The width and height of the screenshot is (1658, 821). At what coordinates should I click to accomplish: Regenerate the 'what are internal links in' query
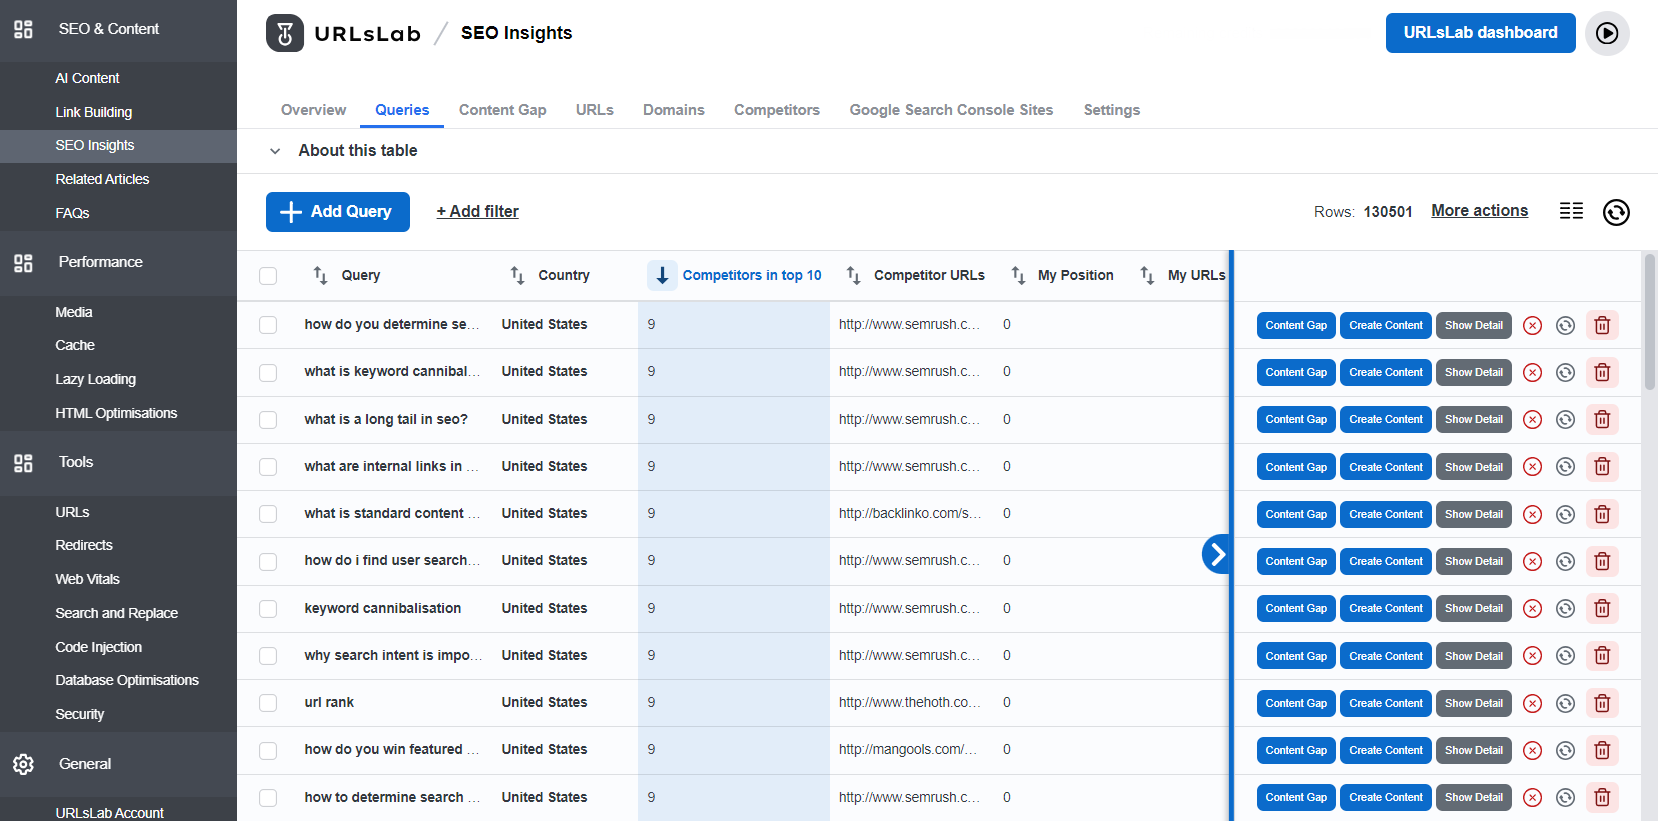[1566, 467]
